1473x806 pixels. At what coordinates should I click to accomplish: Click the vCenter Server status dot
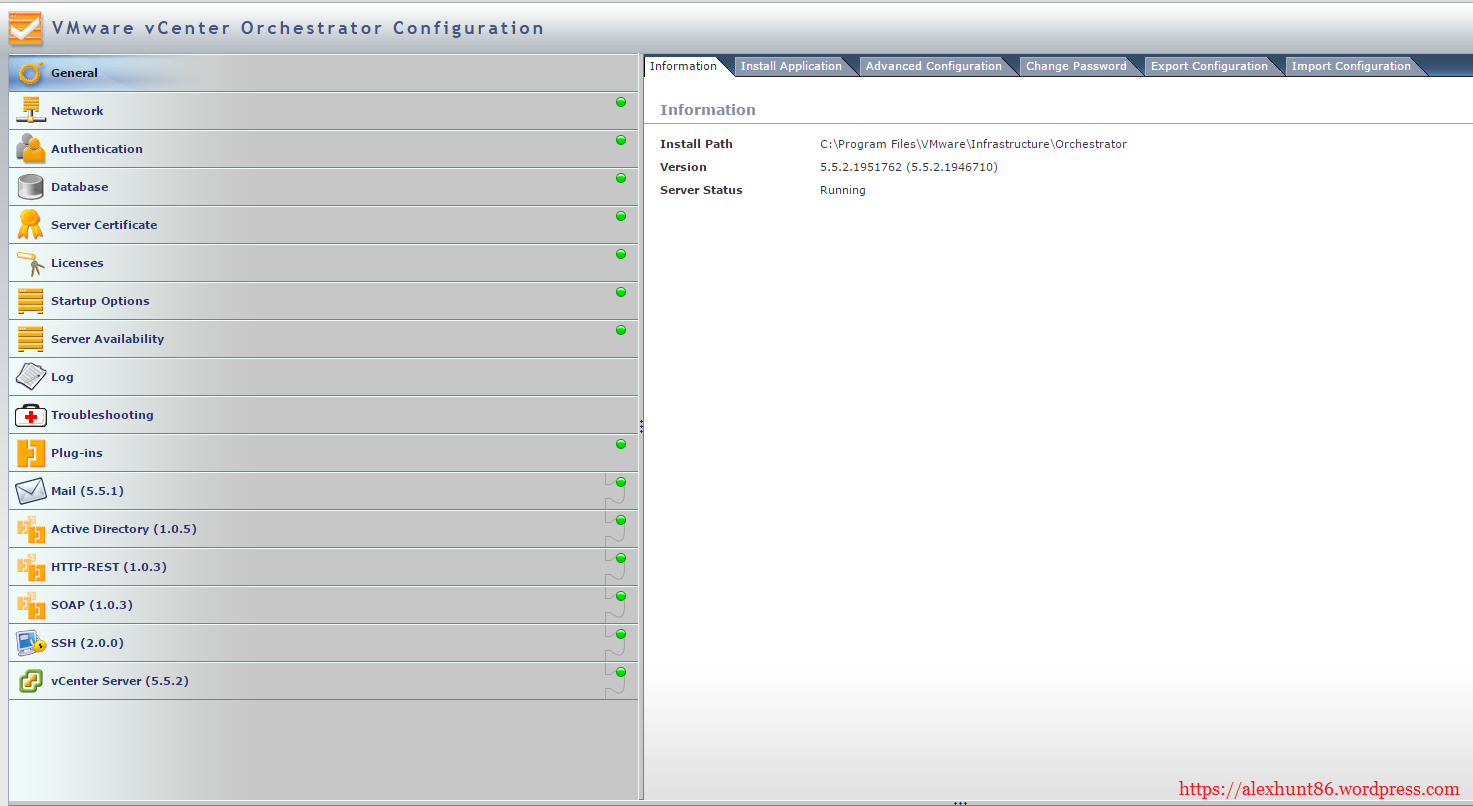tap(621, 672)
